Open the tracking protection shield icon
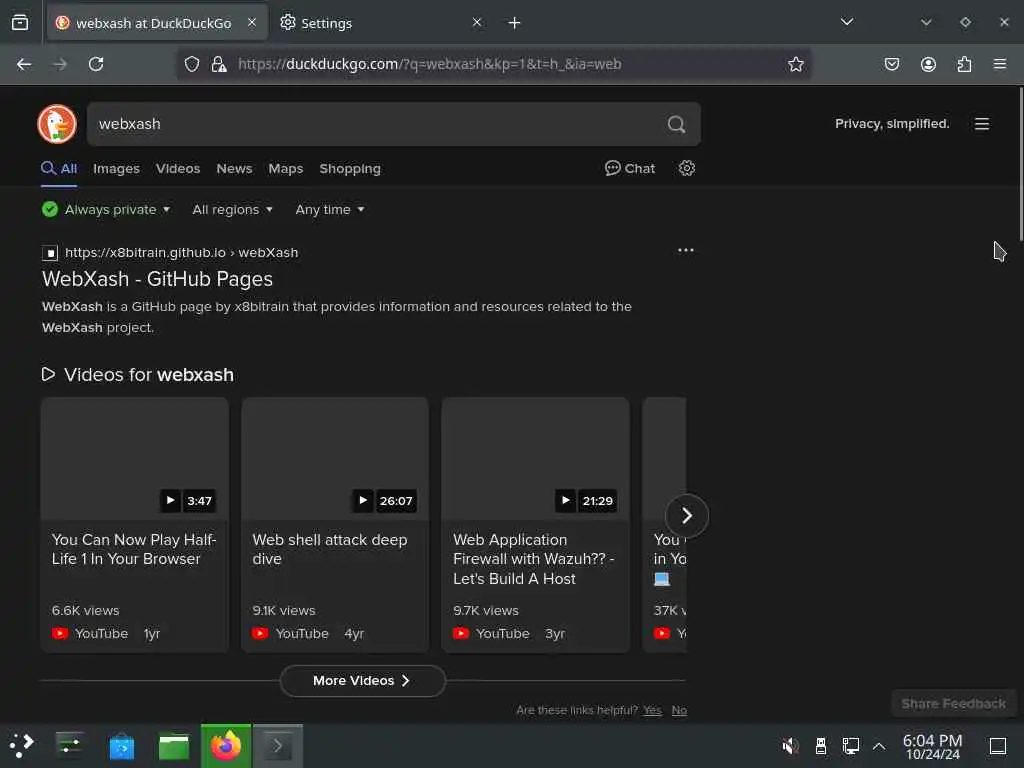This screenshot has width=1024, height=768. [191, 64]
